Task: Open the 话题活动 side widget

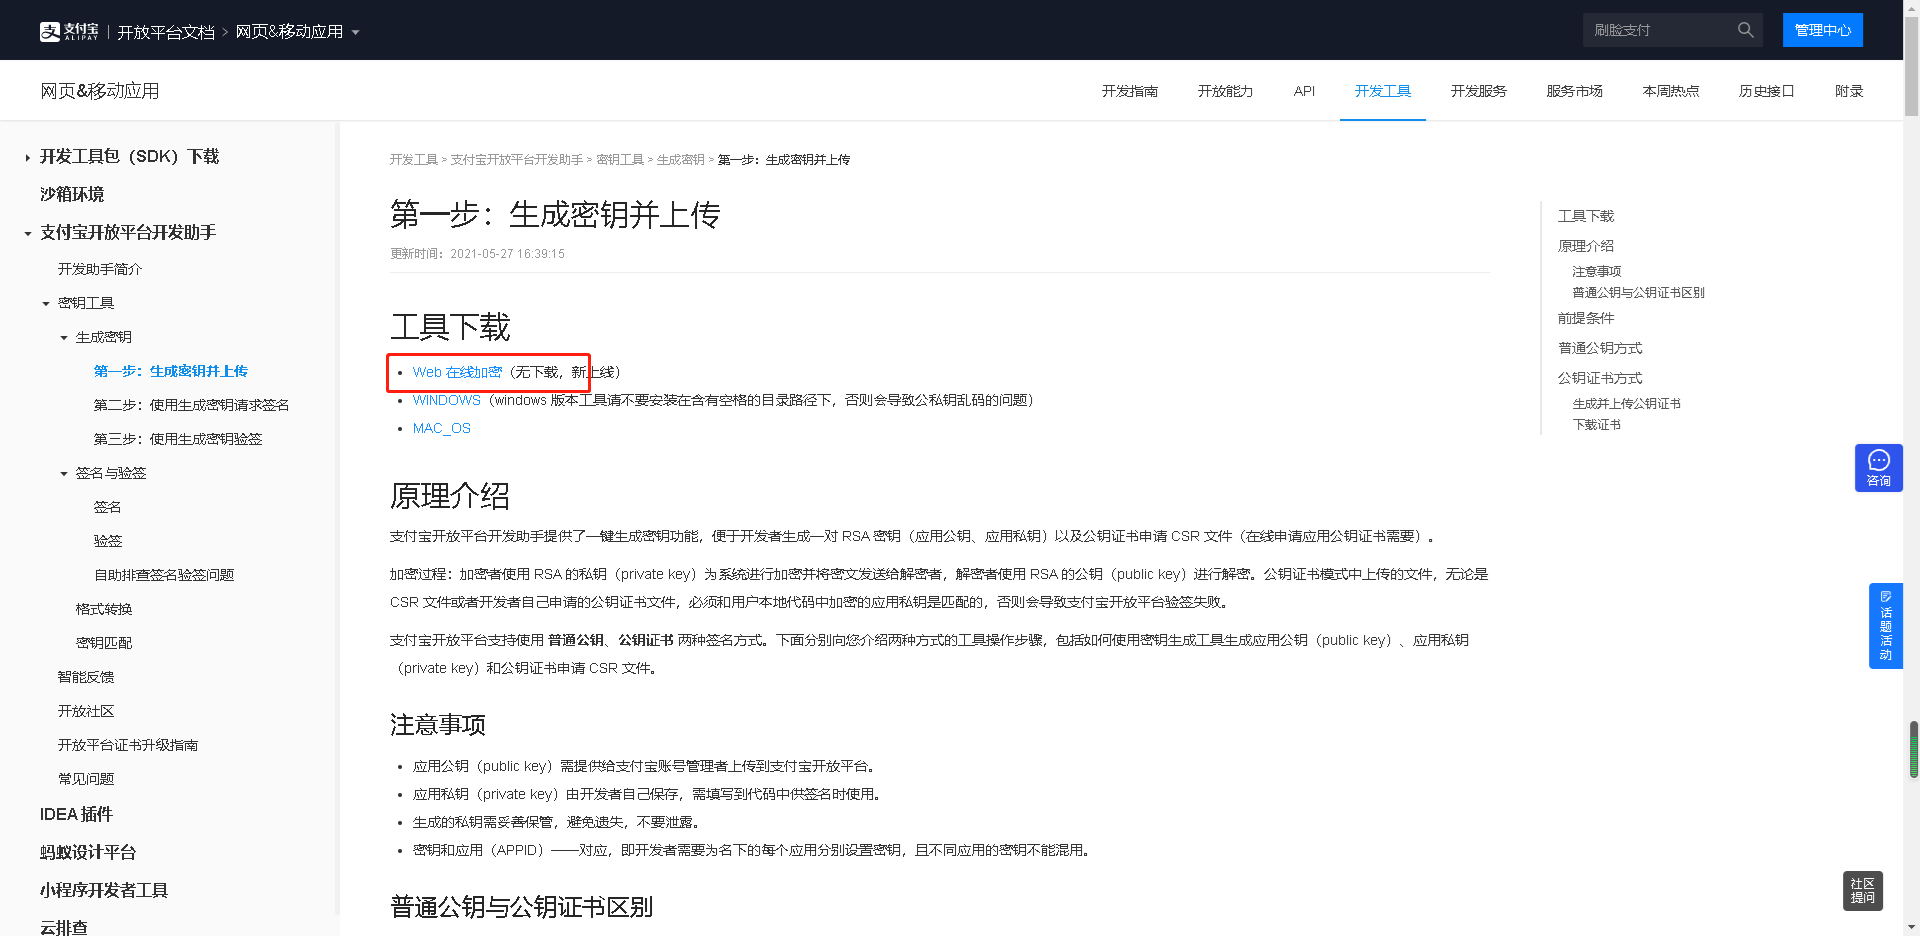Action: tap(1885, 626)
